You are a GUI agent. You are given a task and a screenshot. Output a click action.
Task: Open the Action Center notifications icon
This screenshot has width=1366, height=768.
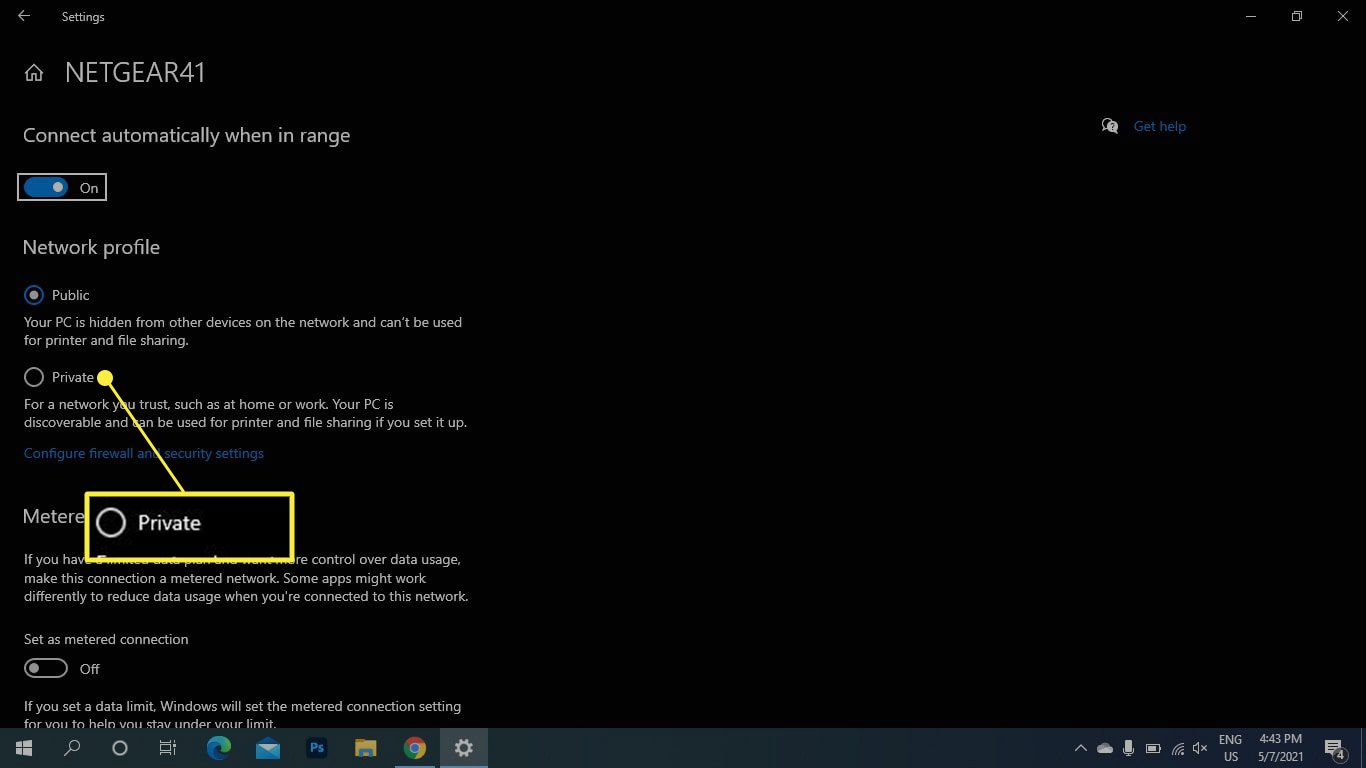click(x=1333, y=748)
